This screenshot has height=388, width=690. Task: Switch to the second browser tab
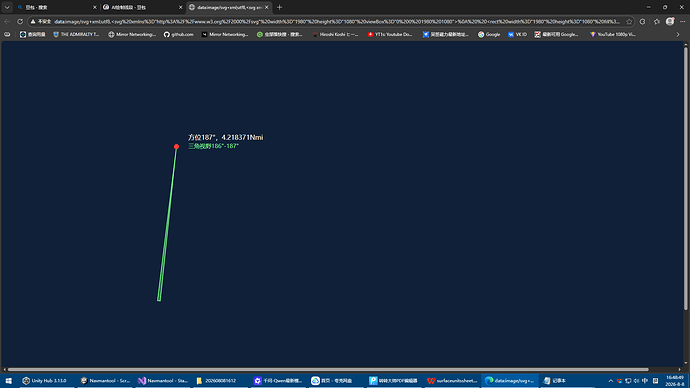[142, 7]
